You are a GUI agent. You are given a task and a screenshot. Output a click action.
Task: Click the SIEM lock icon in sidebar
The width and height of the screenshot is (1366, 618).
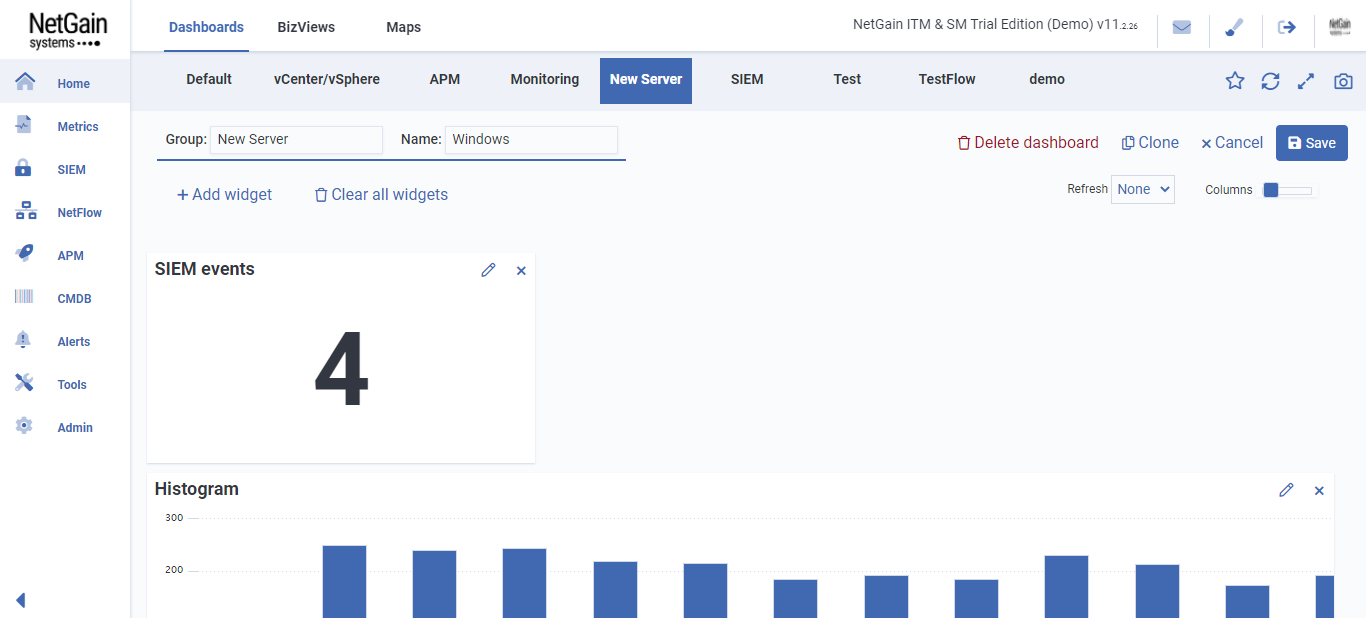[24, 168]
